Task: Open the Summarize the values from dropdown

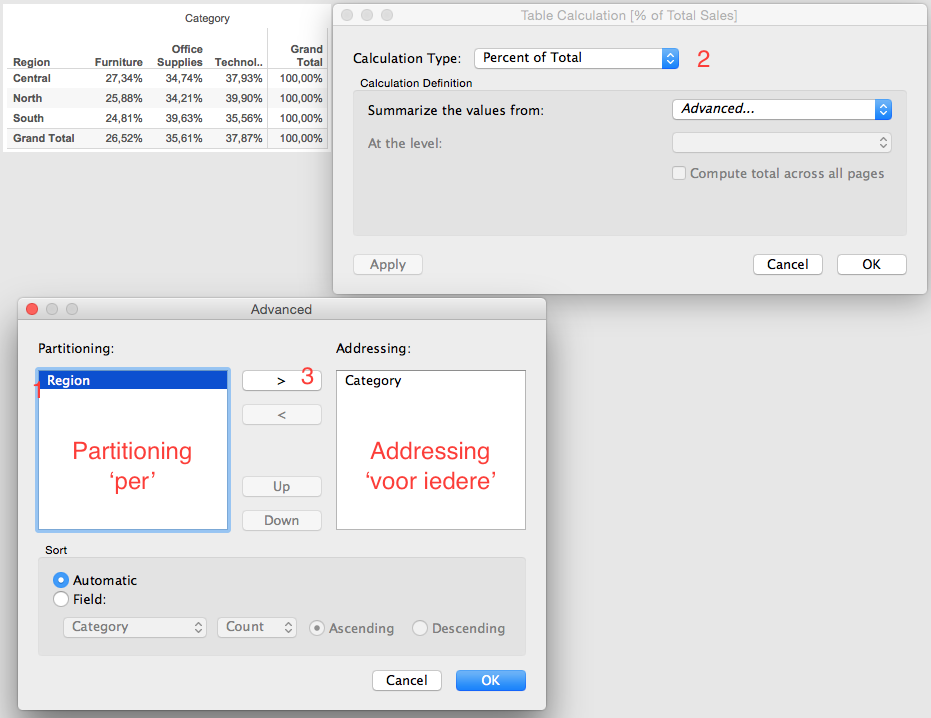Action: (781, 108)
